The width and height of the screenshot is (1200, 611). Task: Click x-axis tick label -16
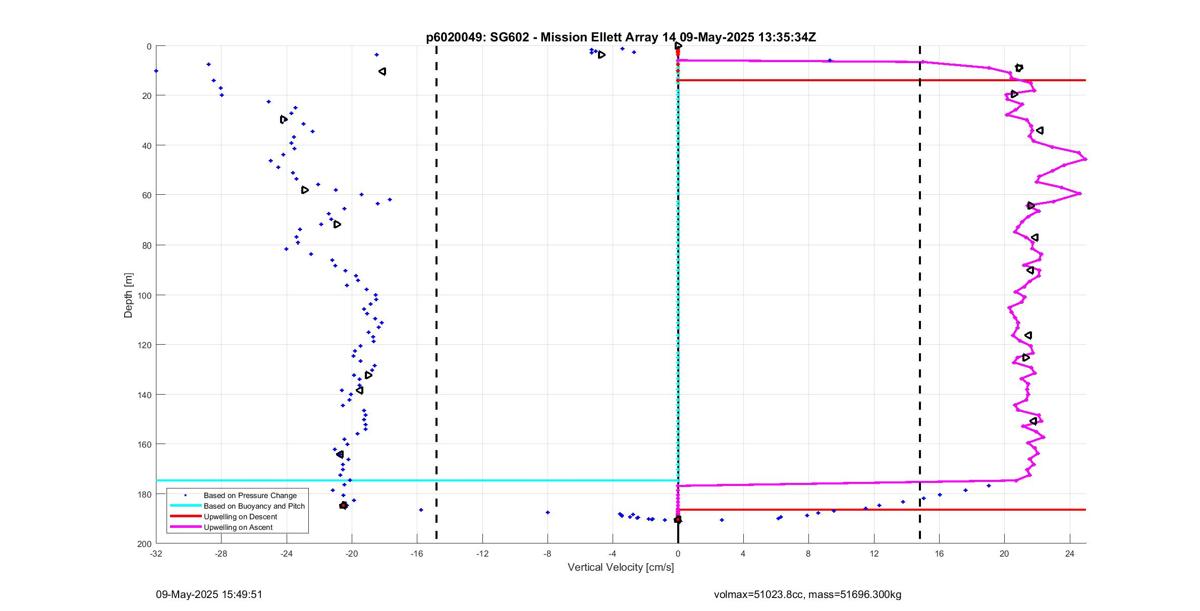pos(417,554)
